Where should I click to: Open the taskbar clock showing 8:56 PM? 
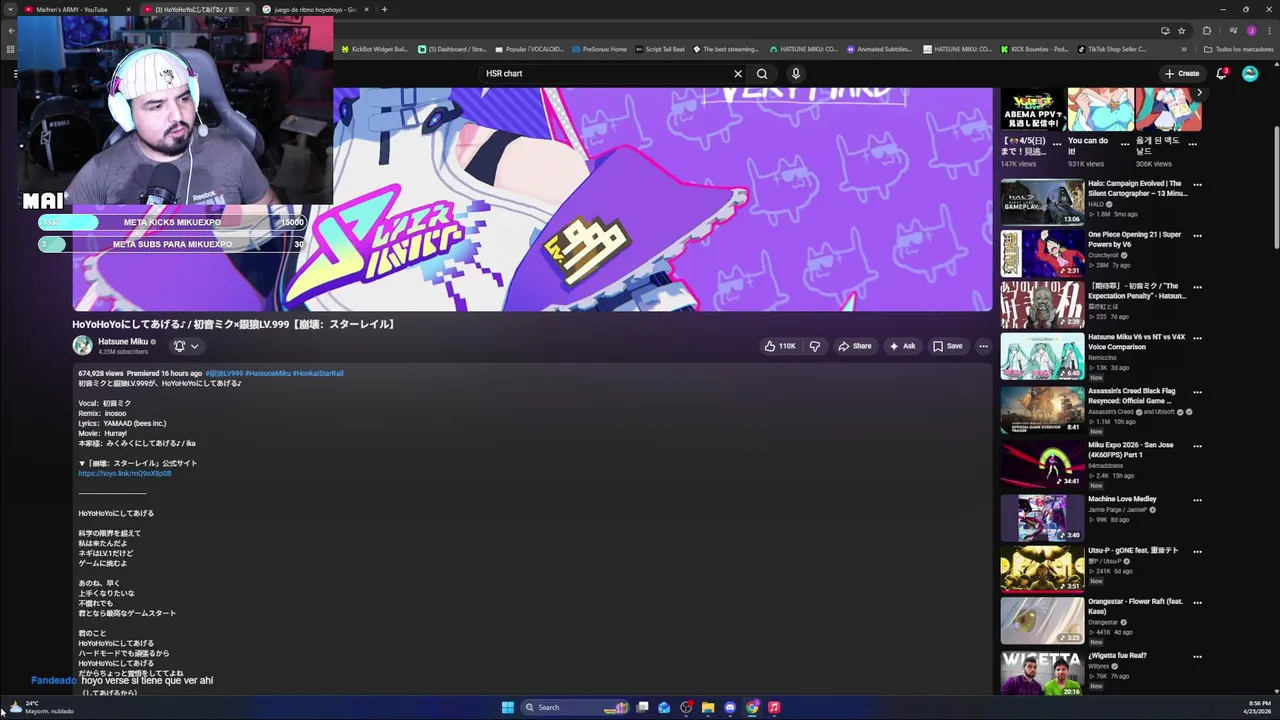coord(1257,707)
